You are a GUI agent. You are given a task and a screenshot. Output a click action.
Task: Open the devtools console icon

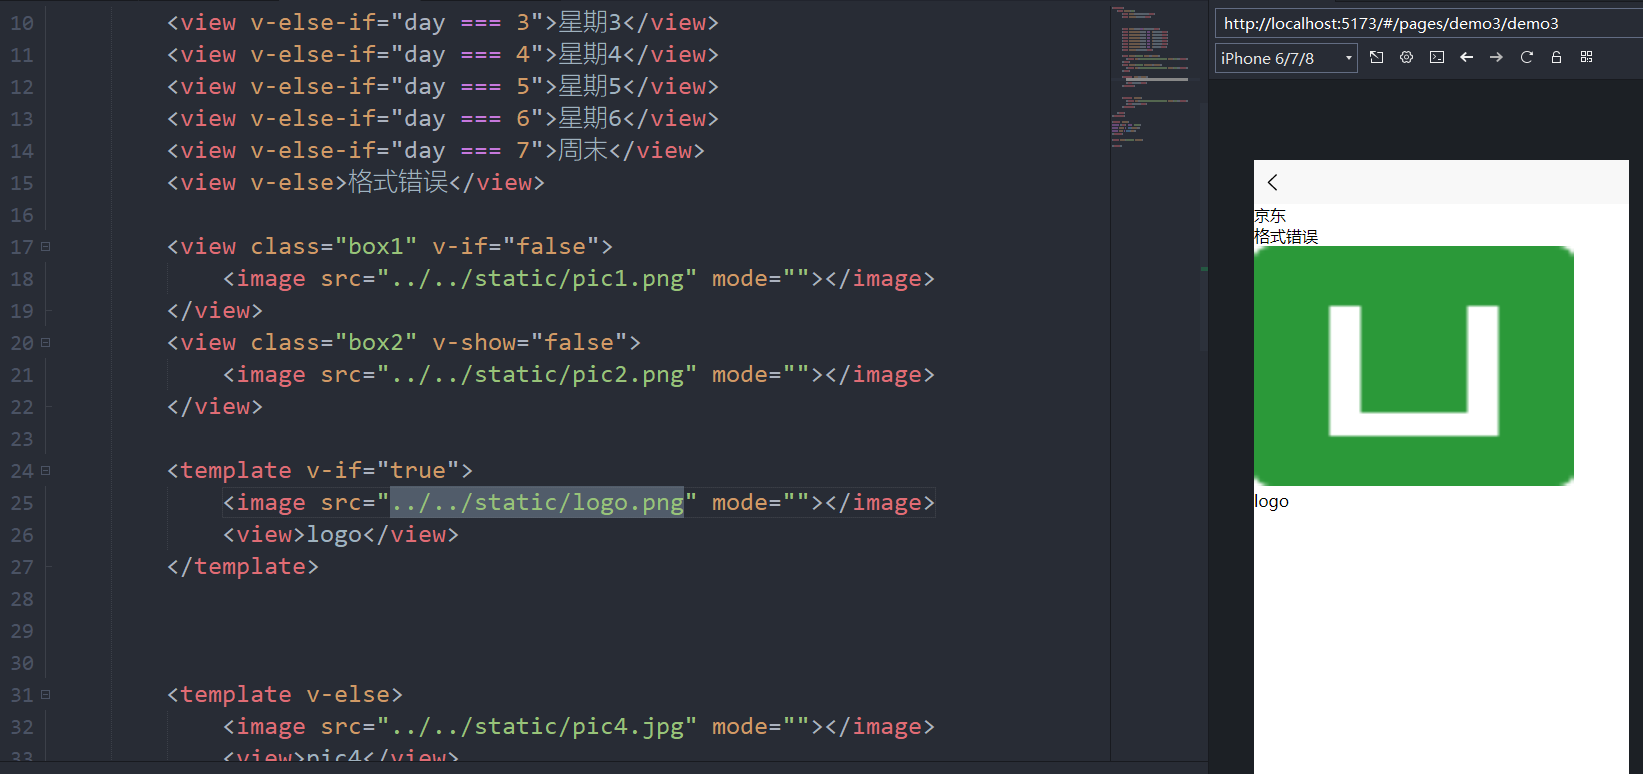(x=1437, y=57)
